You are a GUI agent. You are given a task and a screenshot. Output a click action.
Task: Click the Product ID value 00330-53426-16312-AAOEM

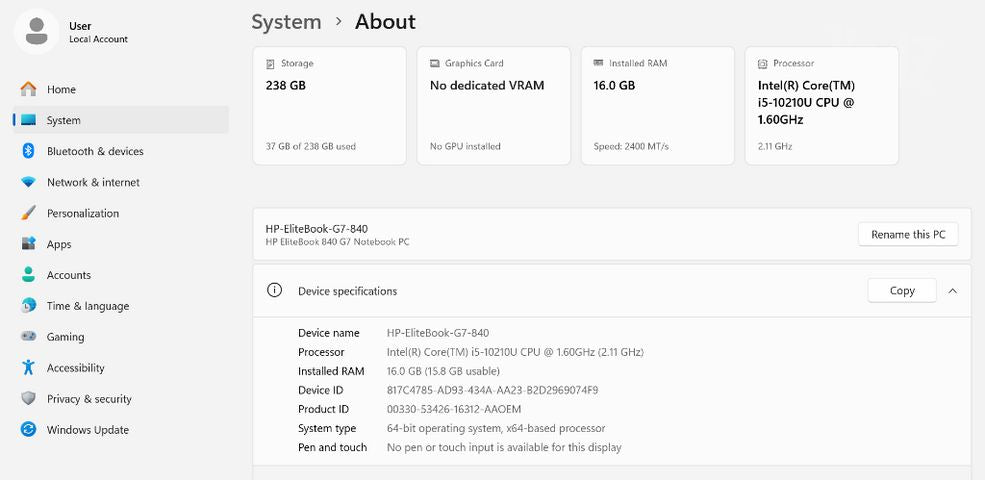point(454,409)
